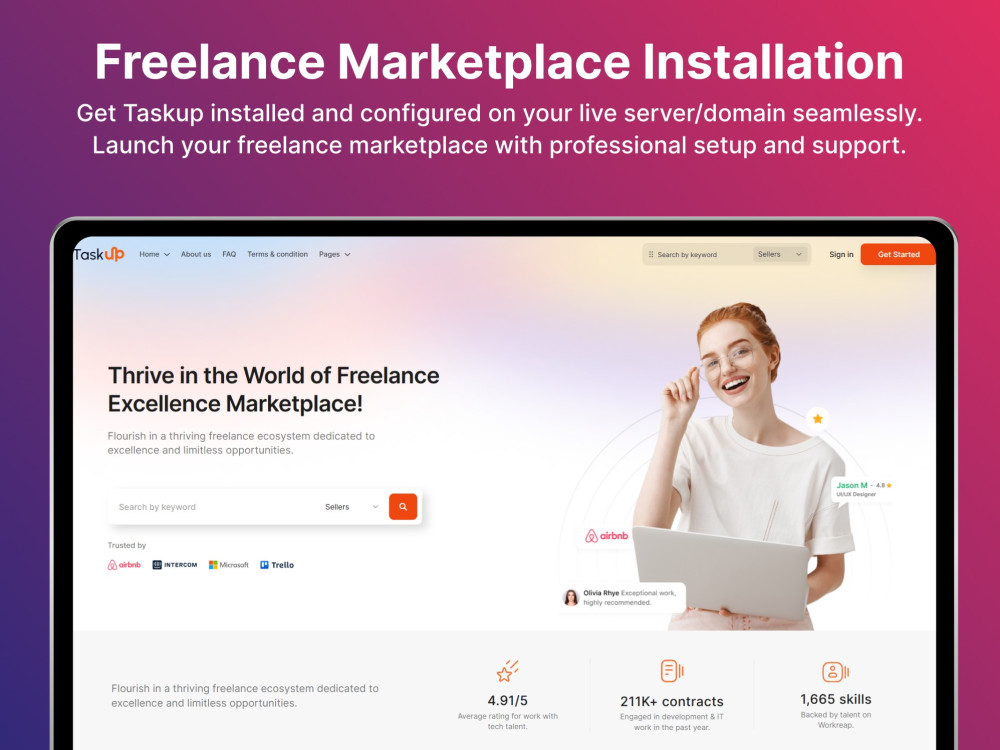The height and width of the screenshot is (750, 1000).
Task: Click the Jason M rating card
Action: (864, 489)
